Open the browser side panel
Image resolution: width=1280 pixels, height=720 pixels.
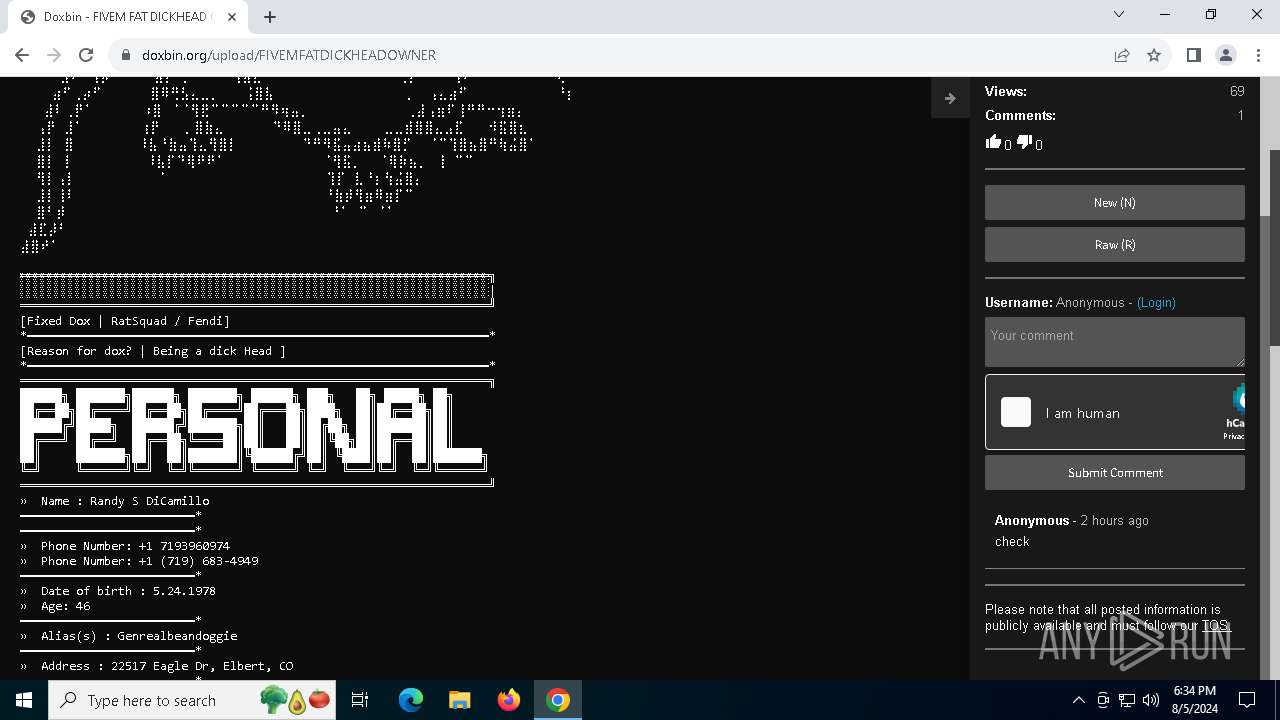[1193, 55]
